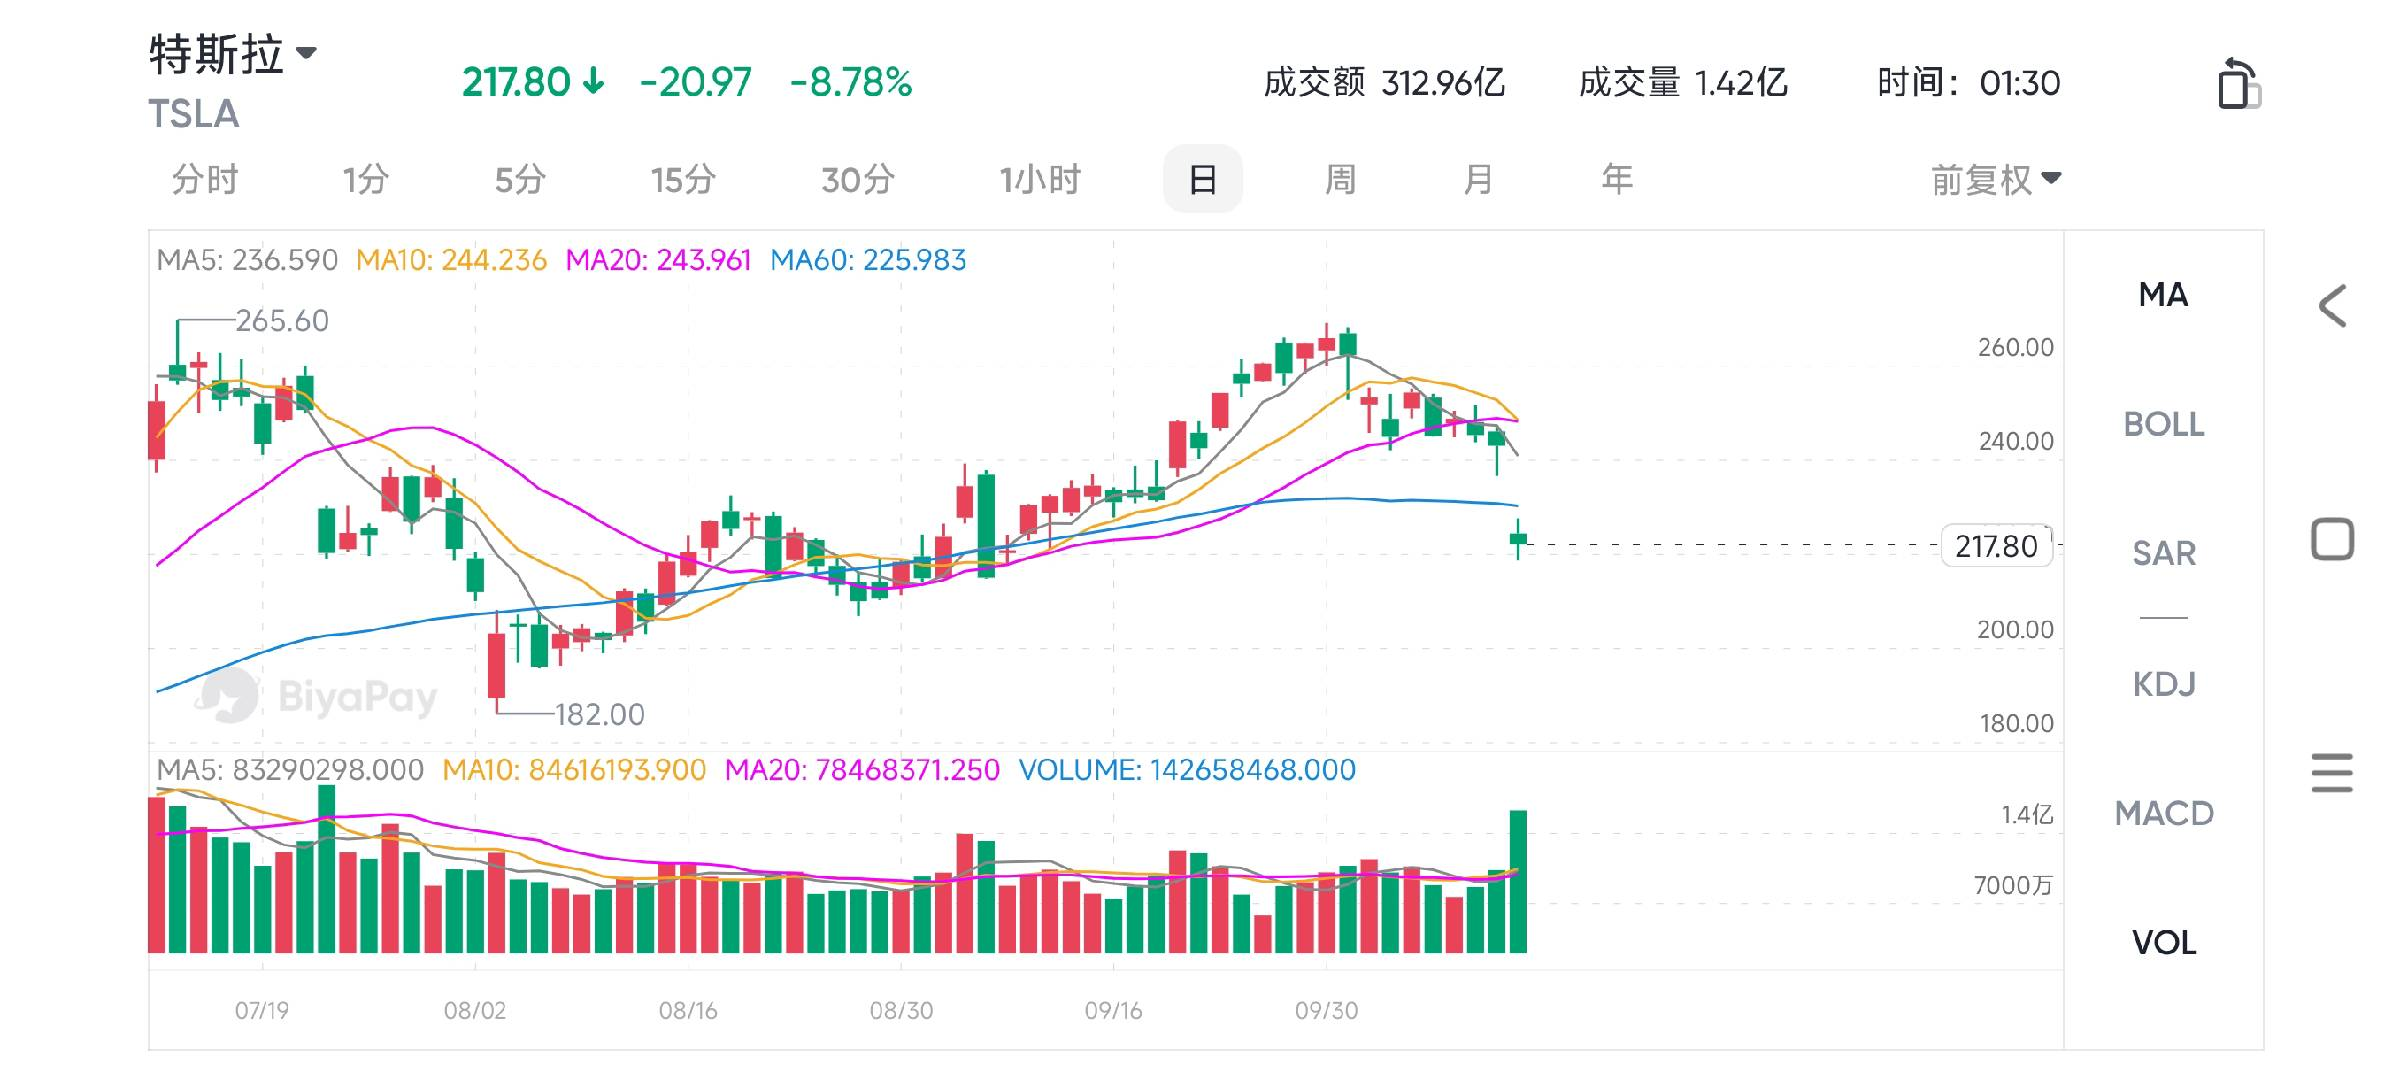Screen dimensions: 2400x1080
Task: Click the 09/30 date axis label
Action: [x=1326, y=1011]
